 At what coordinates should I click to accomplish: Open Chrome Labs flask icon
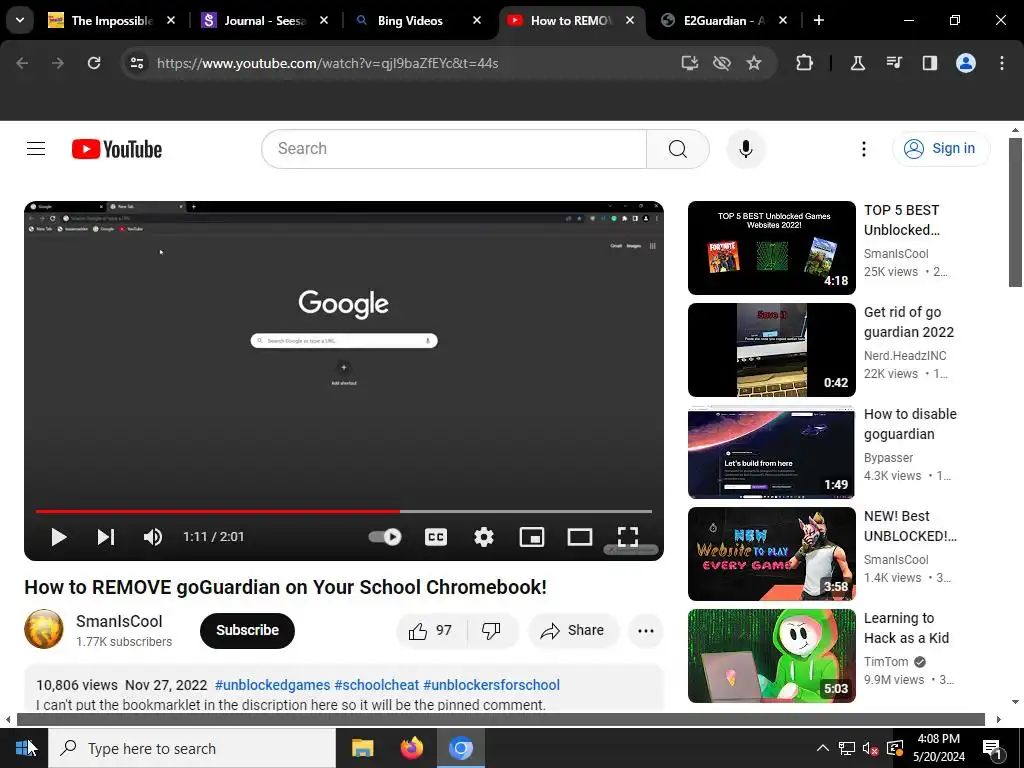pos(857,63)
